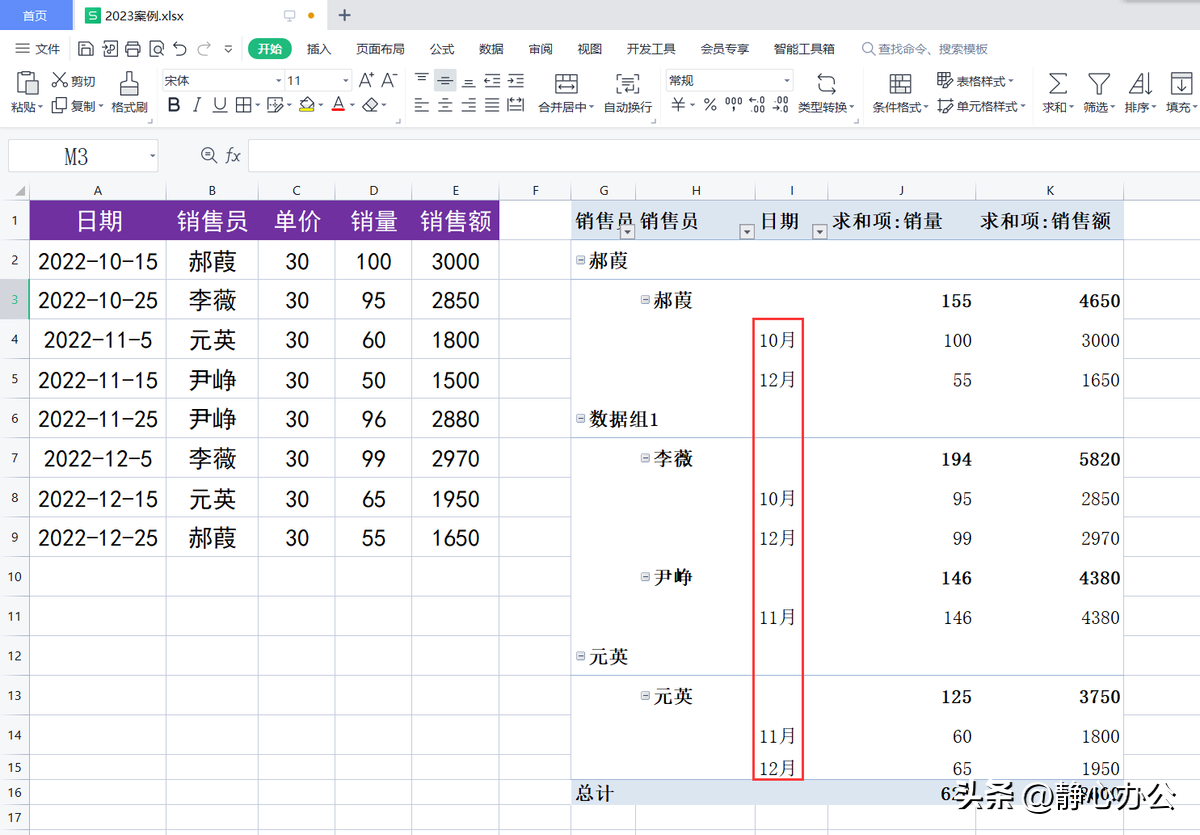Align text to vertical middle
1200x835 pixels.
click(x=445, y=80)
